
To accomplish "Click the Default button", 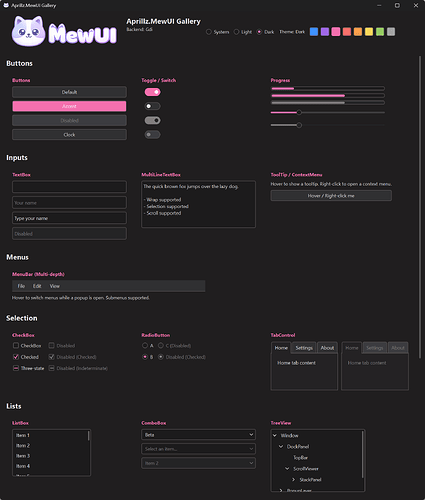I will coord(69,92).
